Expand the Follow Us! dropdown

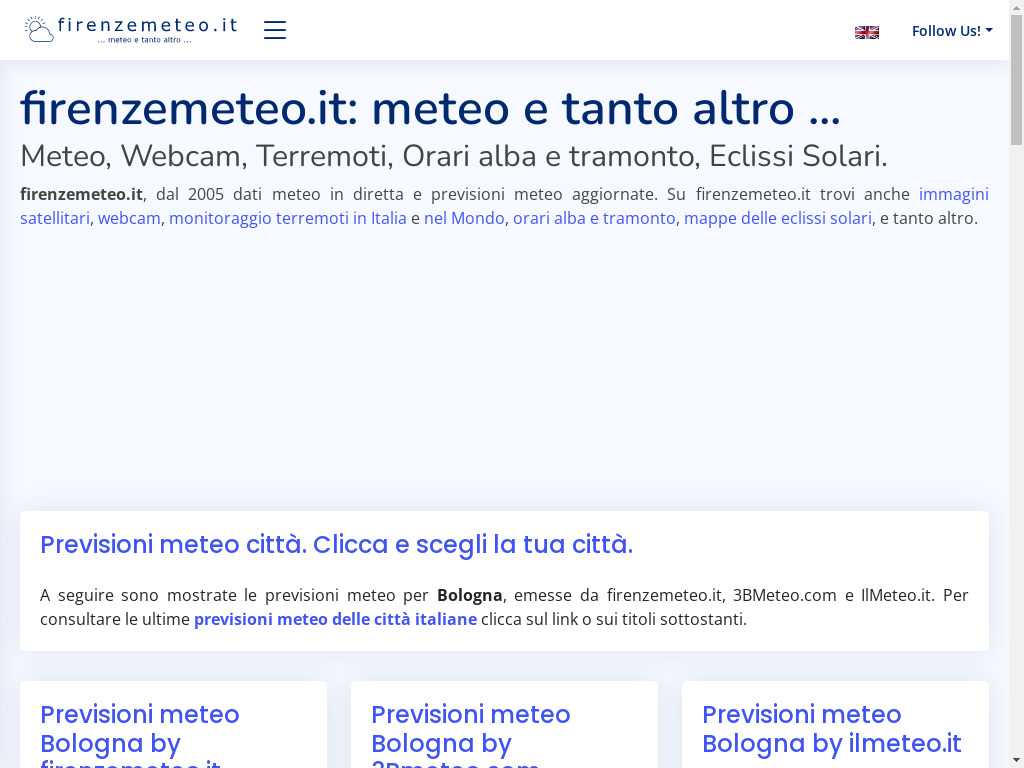[952, 31]
